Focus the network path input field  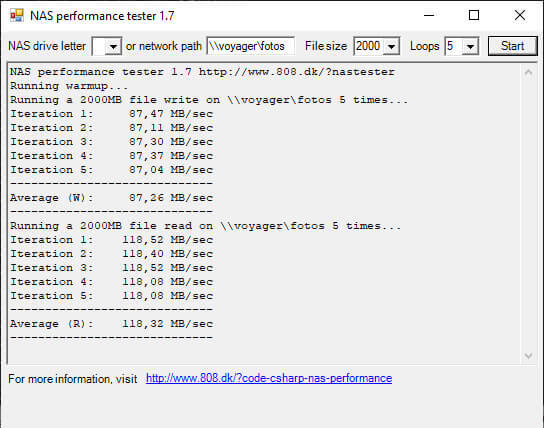(250, 46)
